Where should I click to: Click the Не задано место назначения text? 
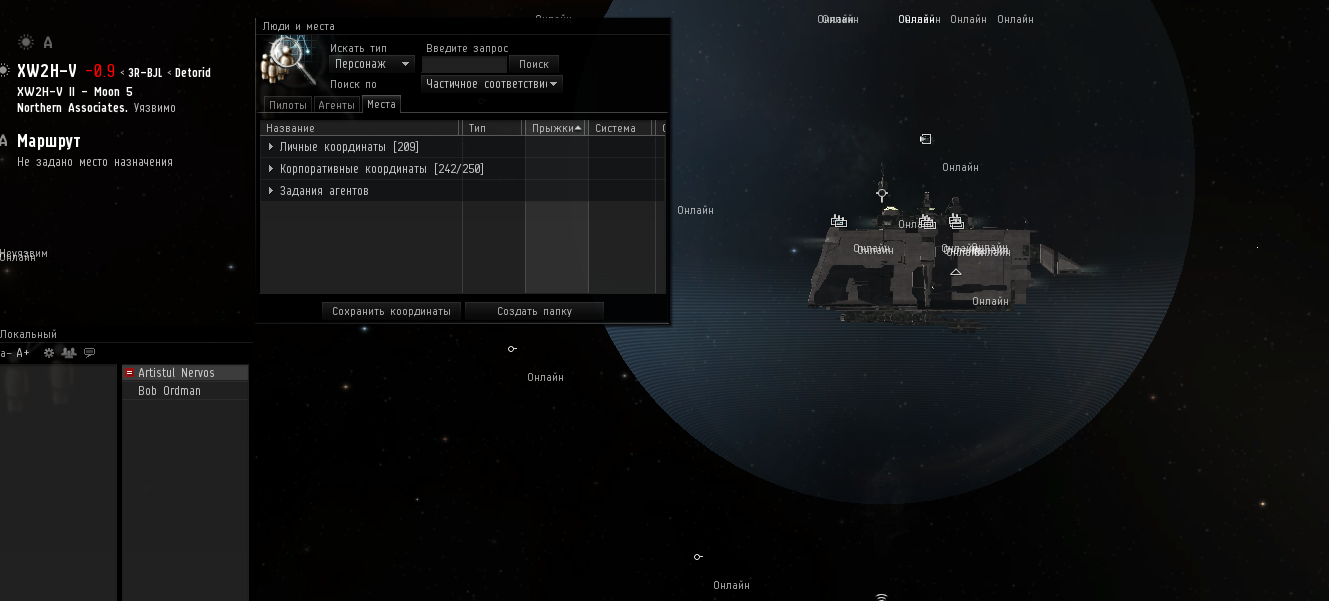[95, 161]
